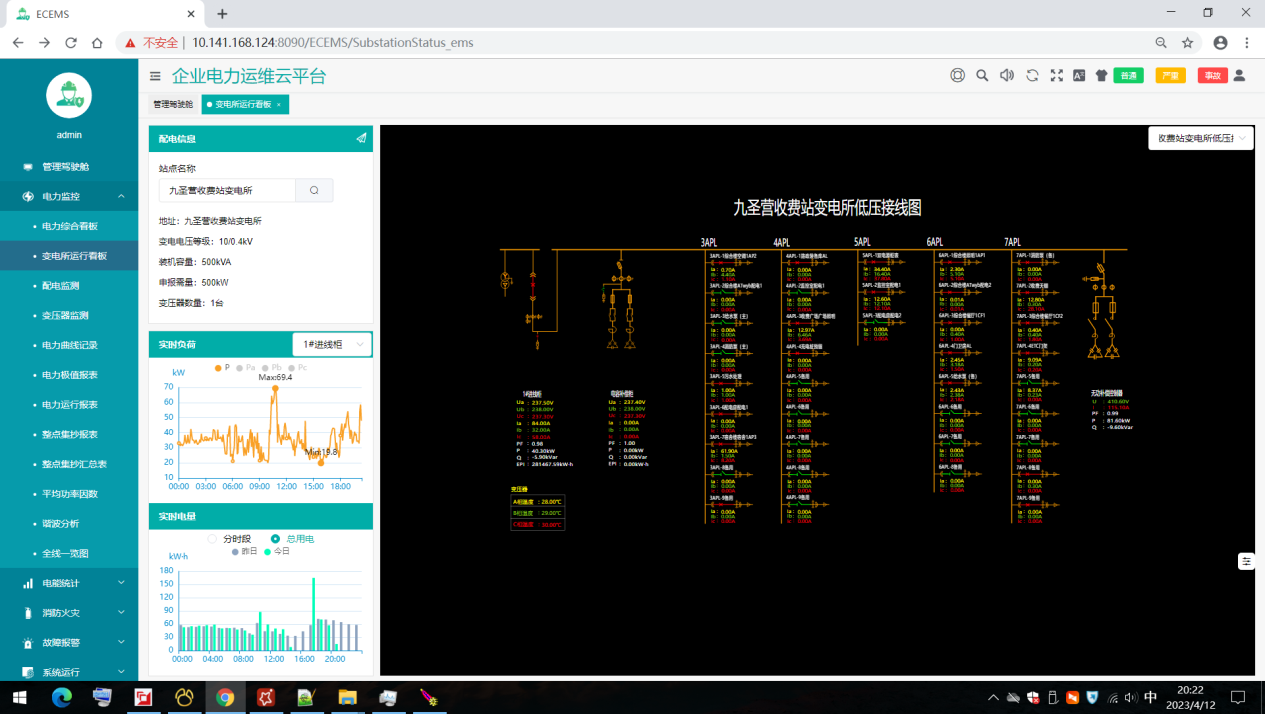Image resolution: width=1265 pixels, height=714 pixels.
Task: Switch to the 管理驾驶舱 tab
Action: pyautogui.click(x=173, y=104)
